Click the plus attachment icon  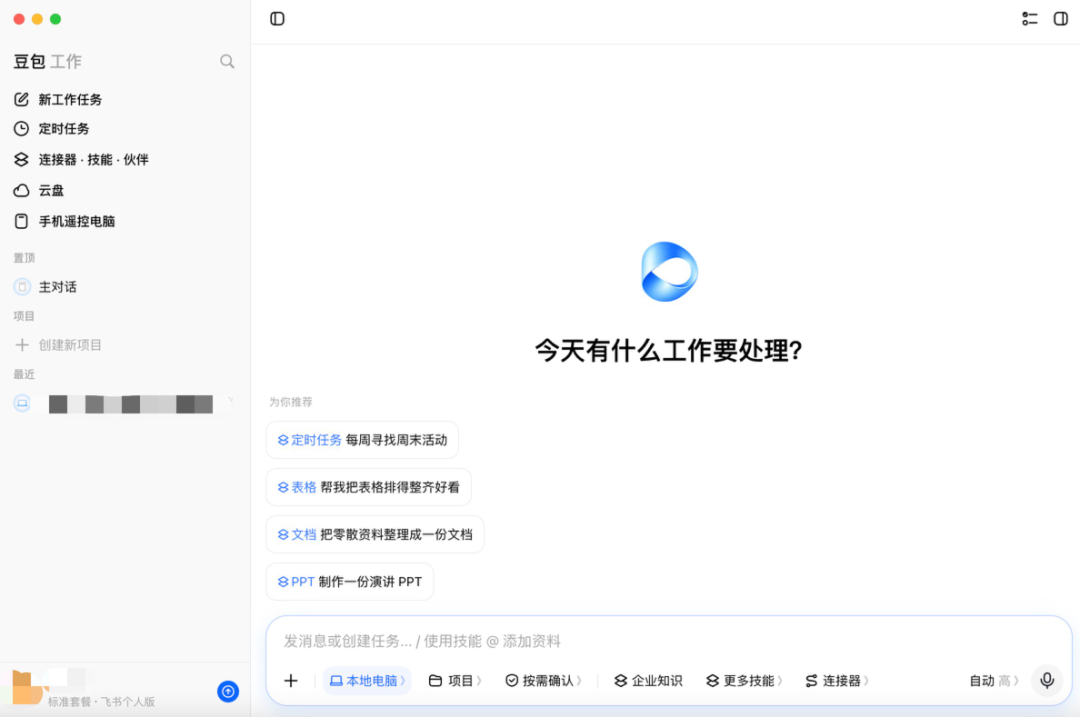[x=291, y=680]
